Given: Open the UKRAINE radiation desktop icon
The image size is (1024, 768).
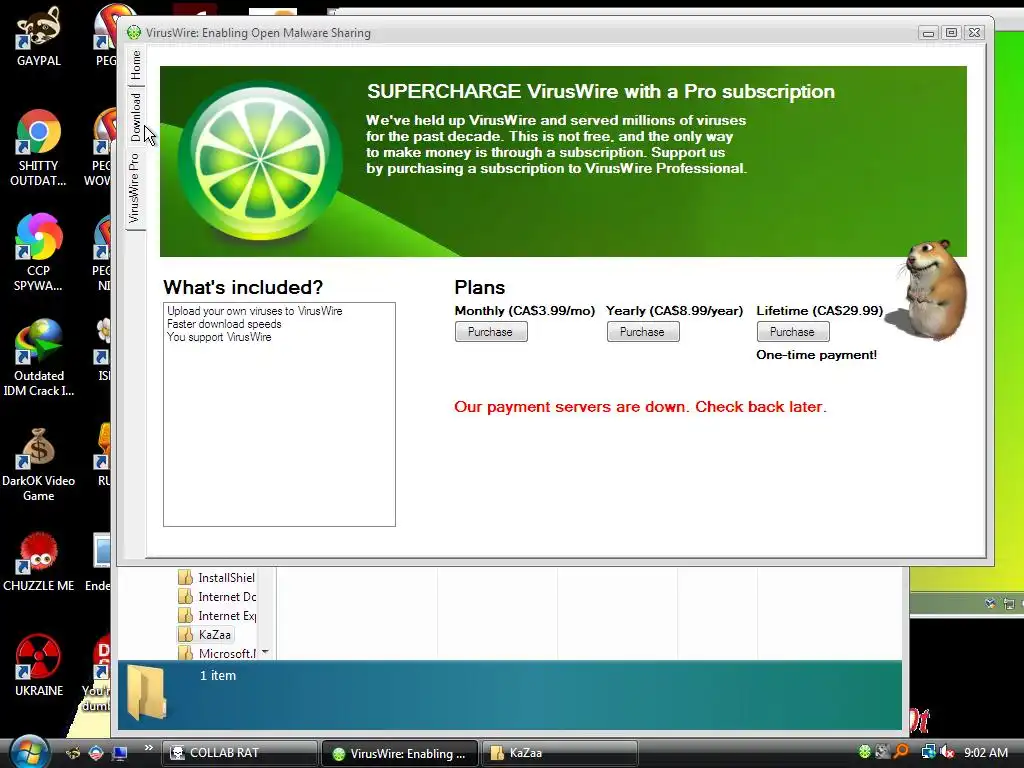Looking at the screenshot, I should pos(39,665).
